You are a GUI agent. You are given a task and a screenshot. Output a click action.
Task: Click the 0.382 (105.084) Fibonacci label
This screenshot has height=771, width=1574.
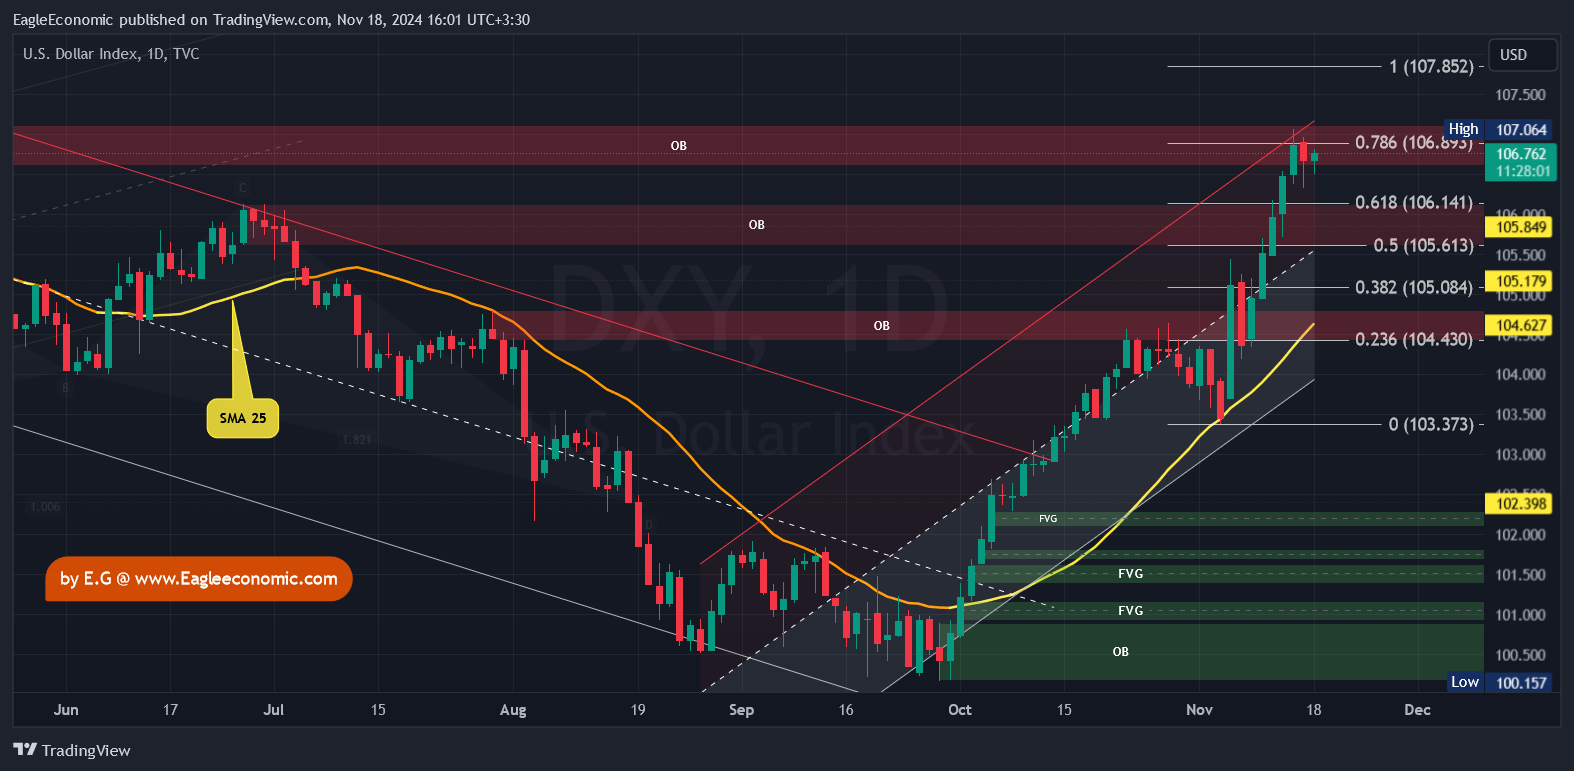click(1413, 287)
